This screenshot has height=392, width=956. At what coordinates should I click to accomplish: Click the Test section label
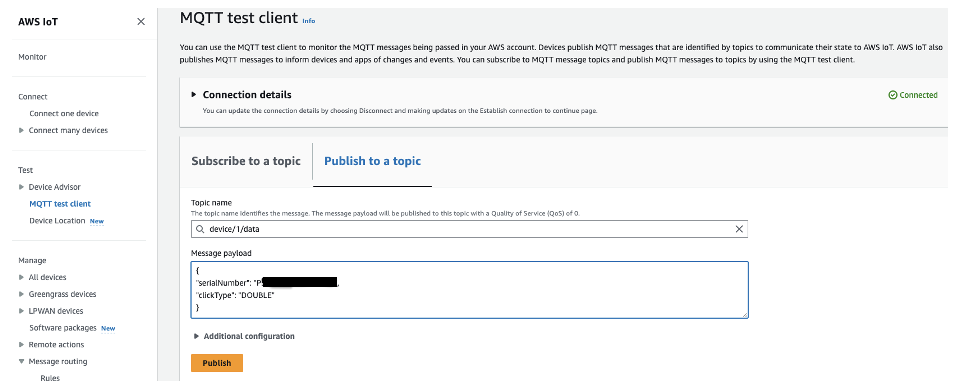tap(26, 170)
